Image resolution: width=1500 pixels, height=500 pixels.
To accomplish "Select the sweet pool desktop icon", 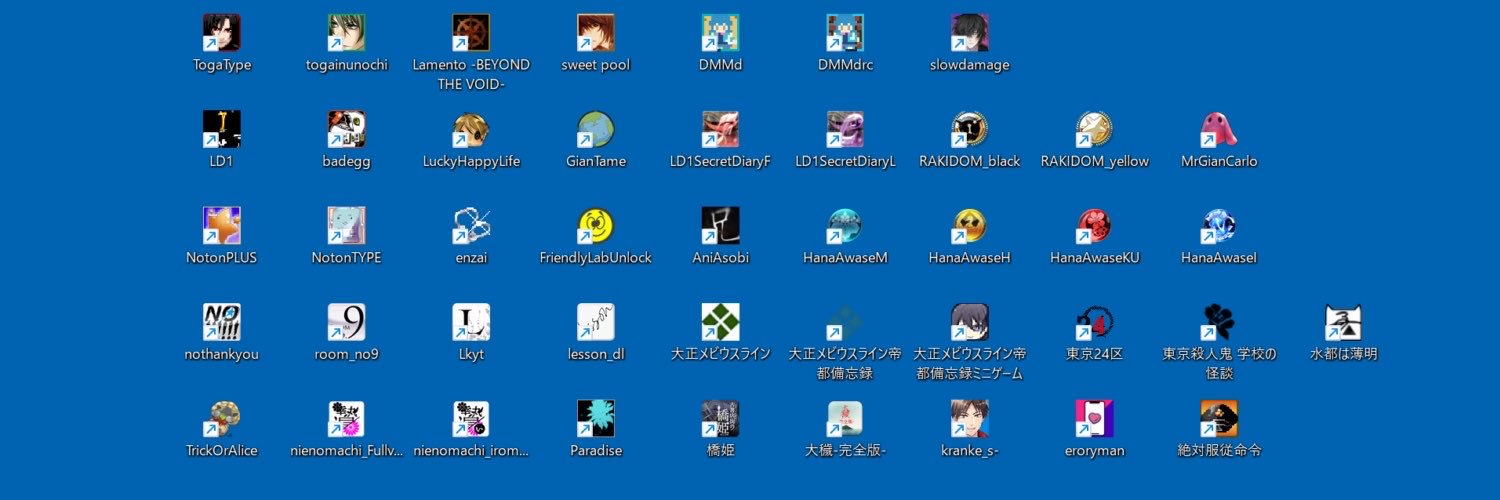I will tap(596, 33).
